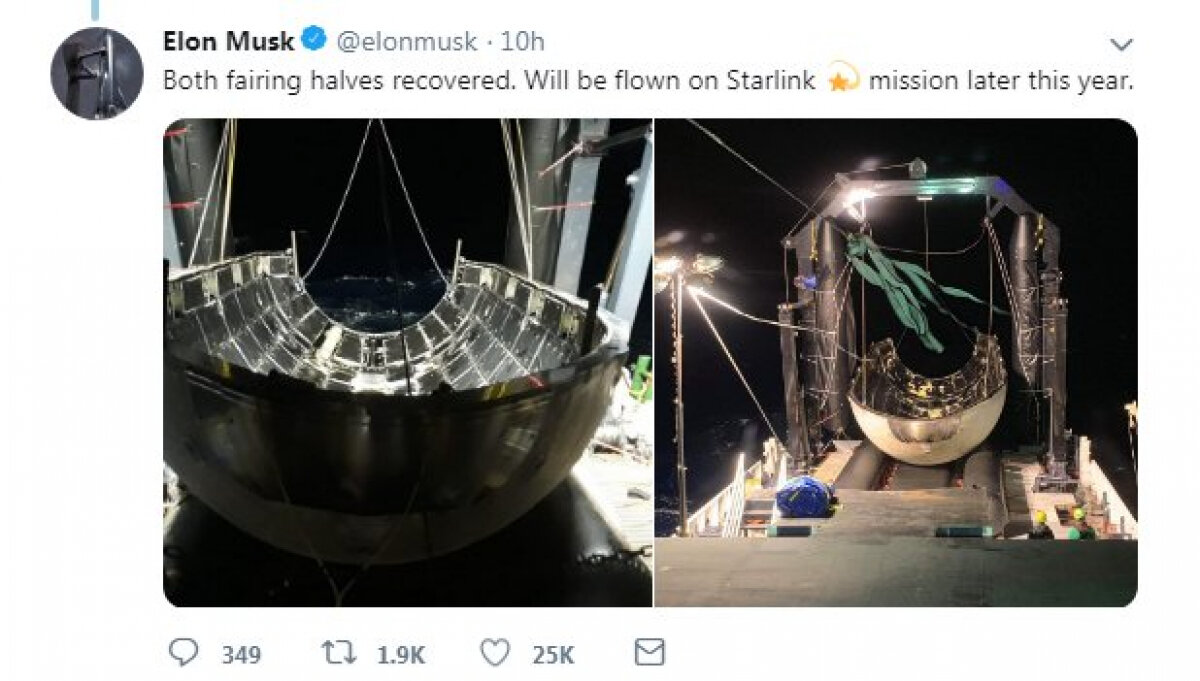
Task: Click the blue thread line above avatar
Action: tap(97, 8)
